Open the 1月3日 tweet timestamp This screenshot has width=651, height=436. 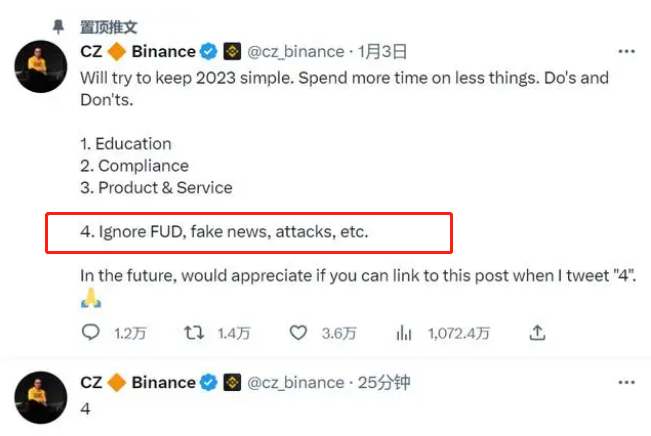[380, 51]
